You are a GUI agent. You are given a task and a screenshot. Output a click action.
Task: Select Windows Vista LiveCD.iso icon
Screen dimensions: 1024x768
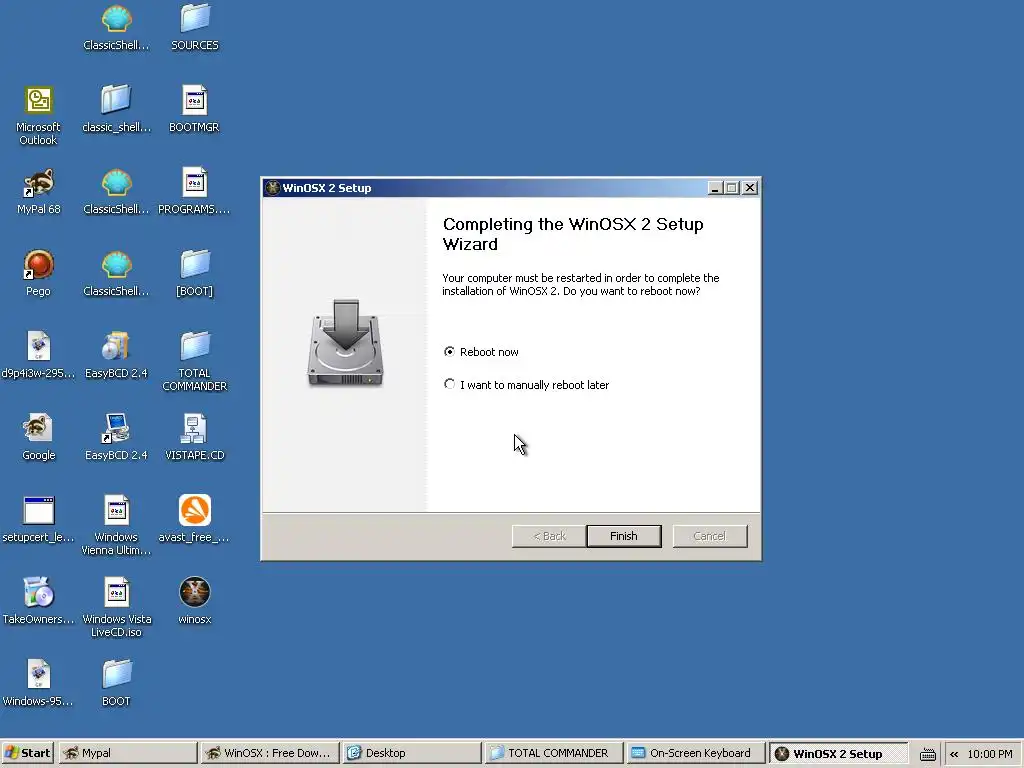116,607
